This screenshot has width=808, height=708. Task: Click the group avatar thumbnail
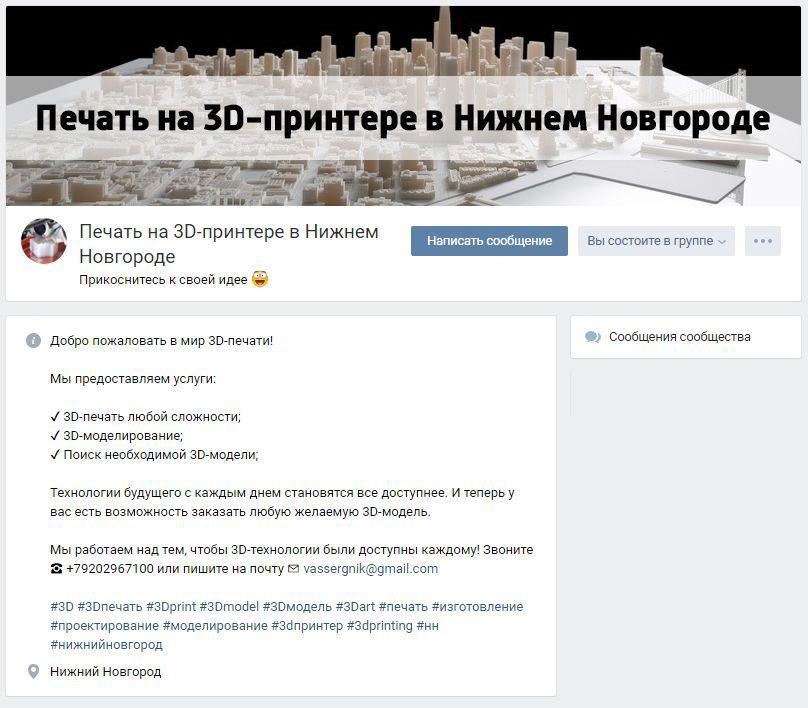44,241
